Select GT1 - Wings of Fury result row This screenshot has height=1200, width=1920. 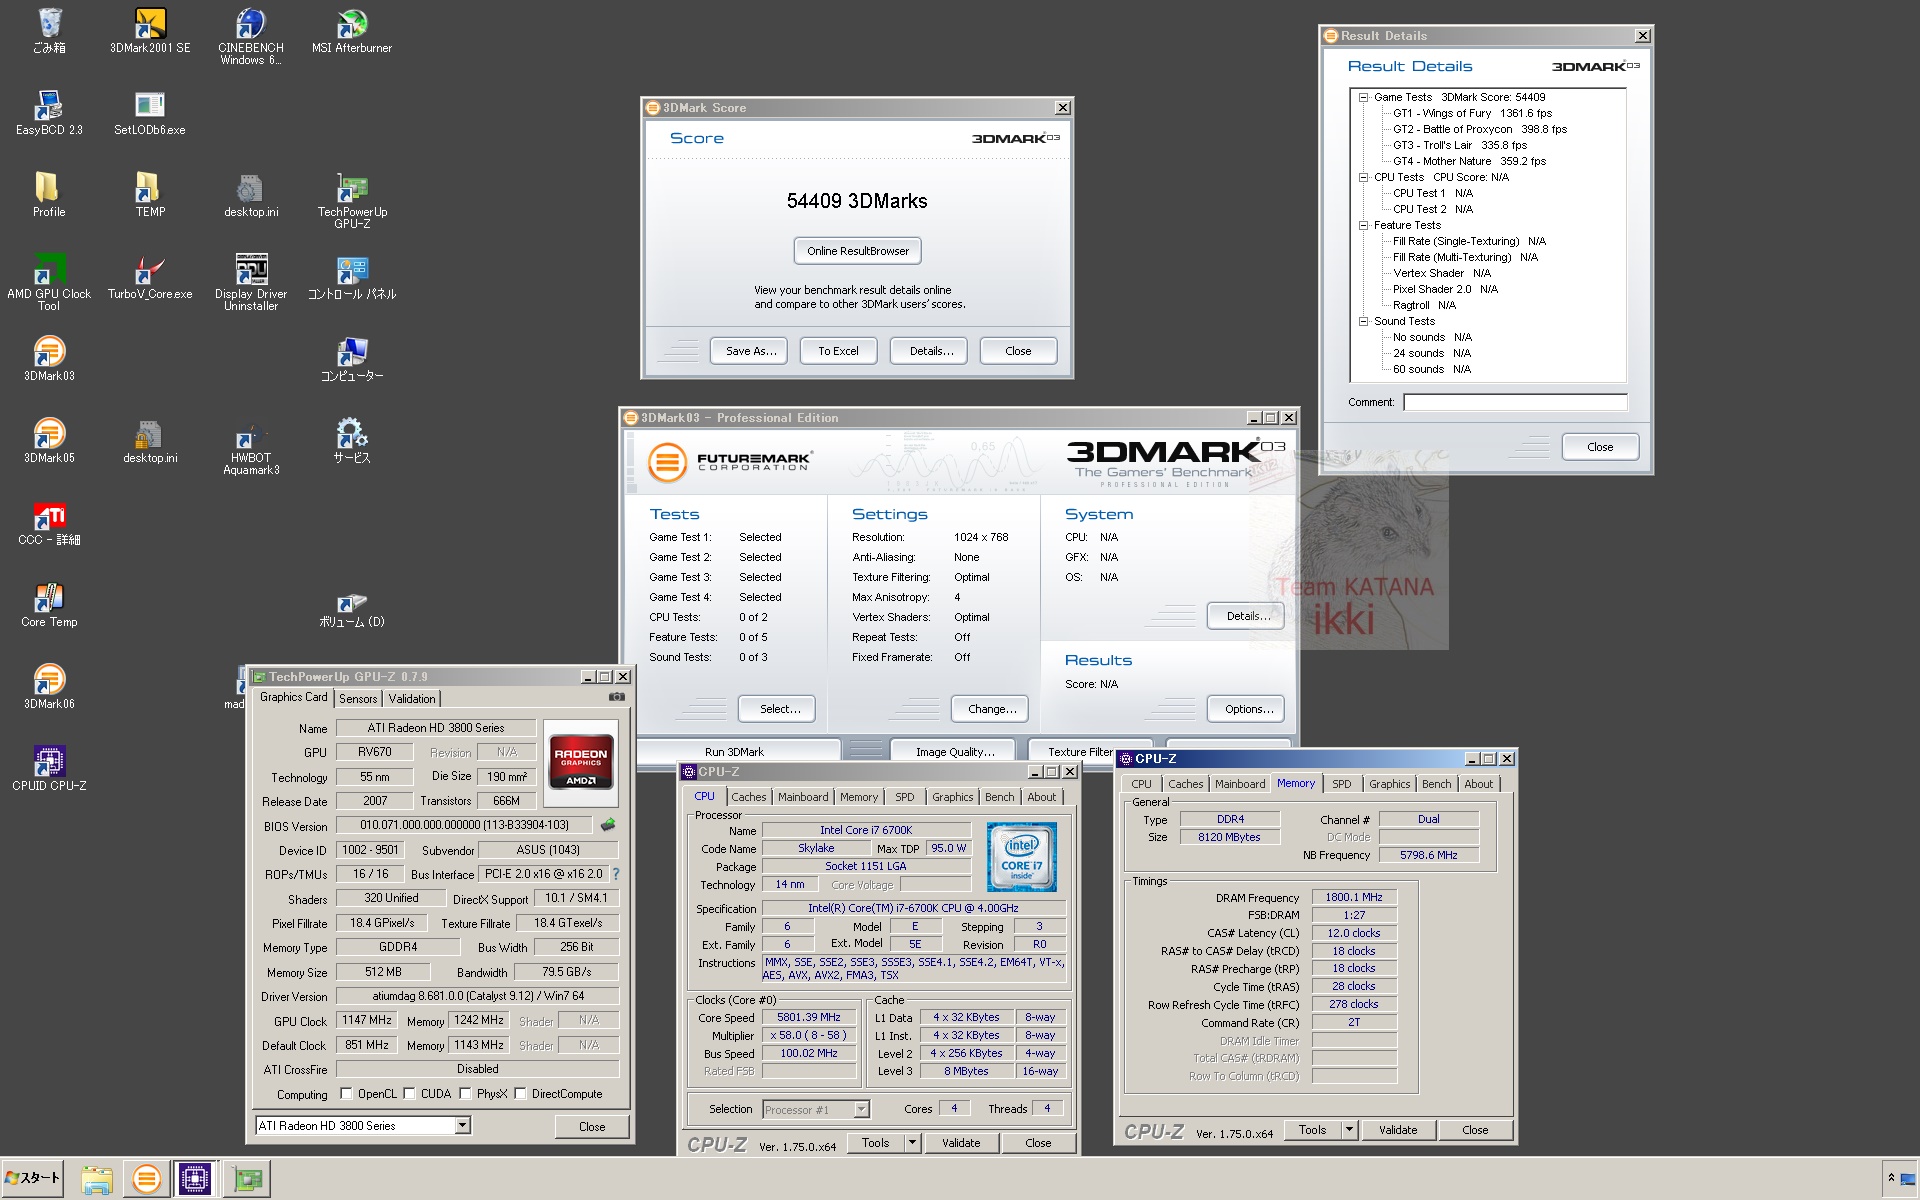1472,113
